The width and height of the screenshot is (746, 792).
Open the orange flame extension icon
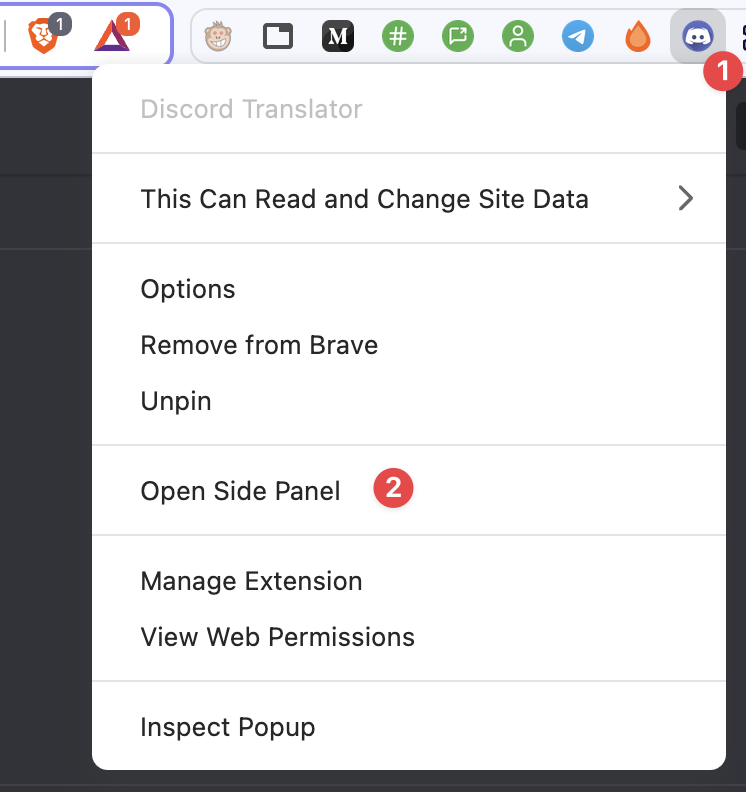click(x=638, y=36)
